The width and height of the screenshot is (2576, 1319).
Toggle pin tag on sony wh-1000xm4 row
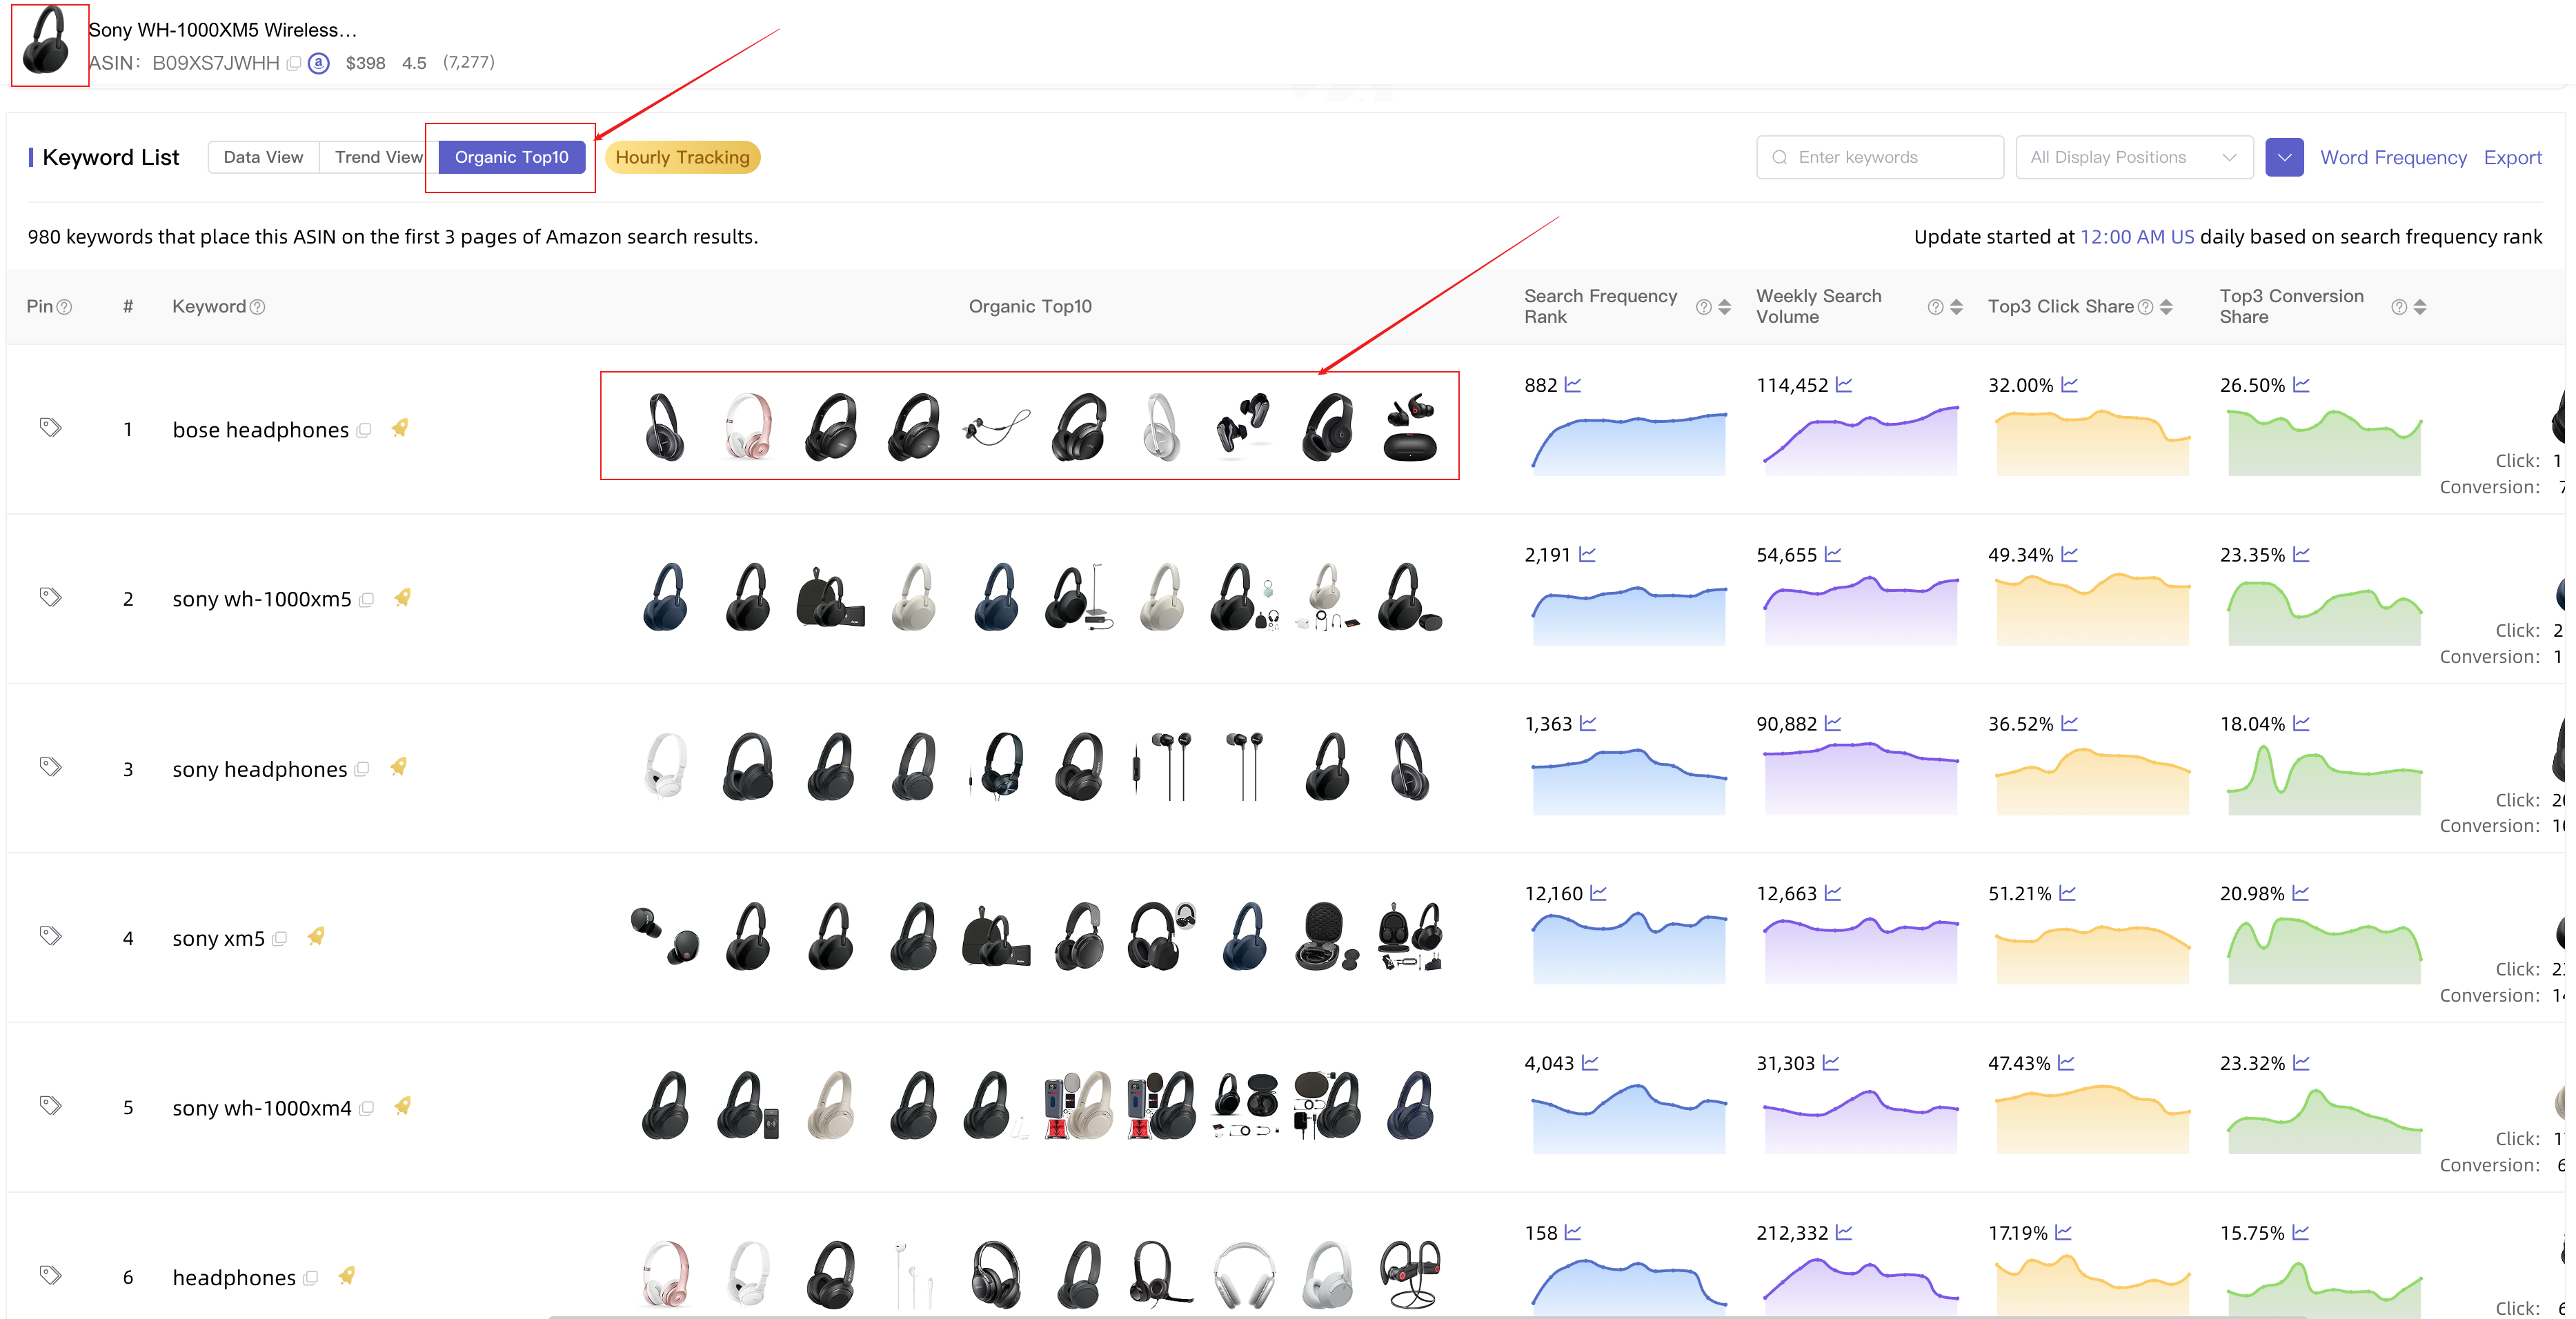point(50,1106)
